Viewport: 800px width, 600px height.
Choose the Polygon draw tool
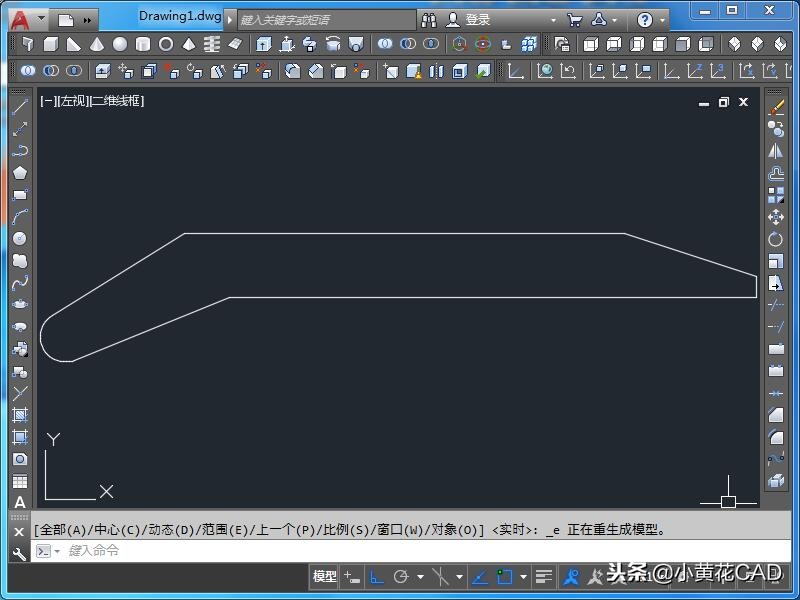19,173
